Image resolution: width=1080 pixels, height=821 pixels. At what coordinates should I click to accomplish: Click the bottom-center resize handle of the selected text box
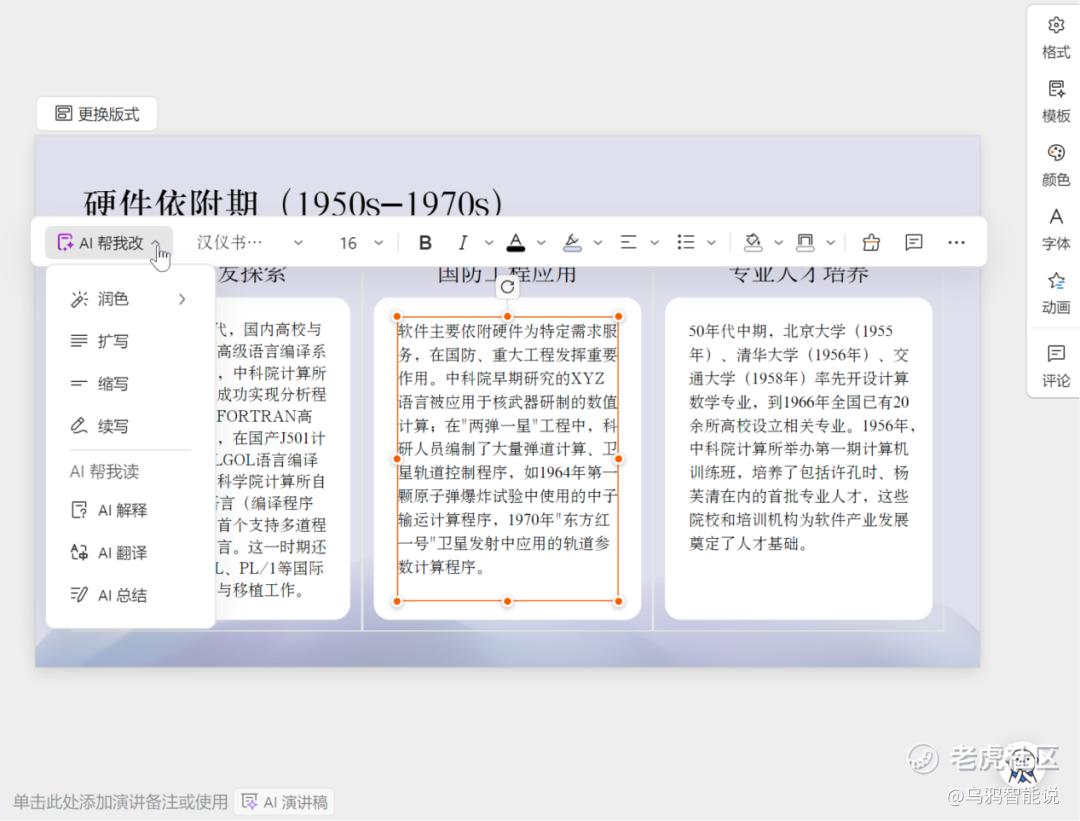click(x=508, y=601)
